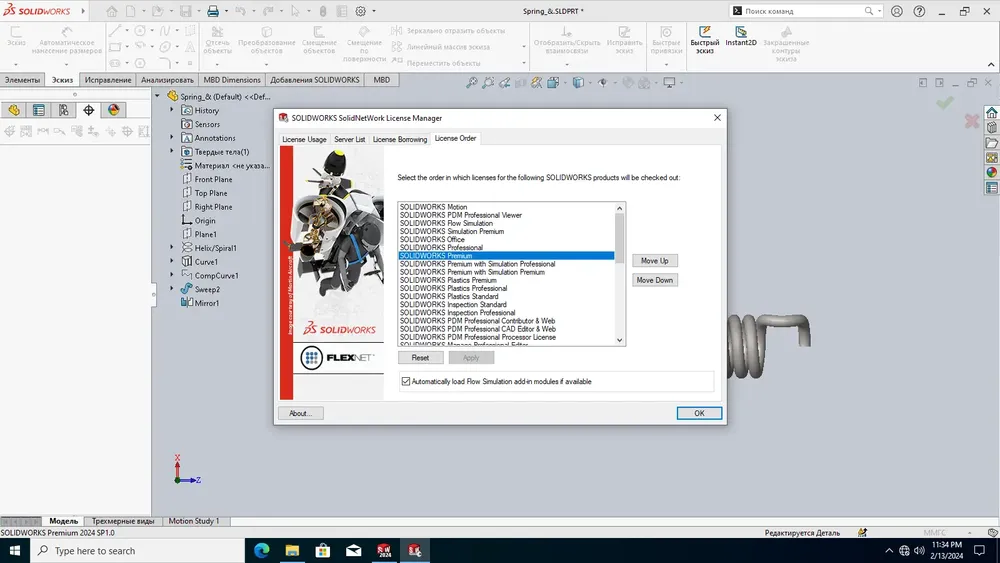Screen dimensions: 1000x563
Task: Open Microsoft Edge from the taskbar
Action: click(261, 550)
